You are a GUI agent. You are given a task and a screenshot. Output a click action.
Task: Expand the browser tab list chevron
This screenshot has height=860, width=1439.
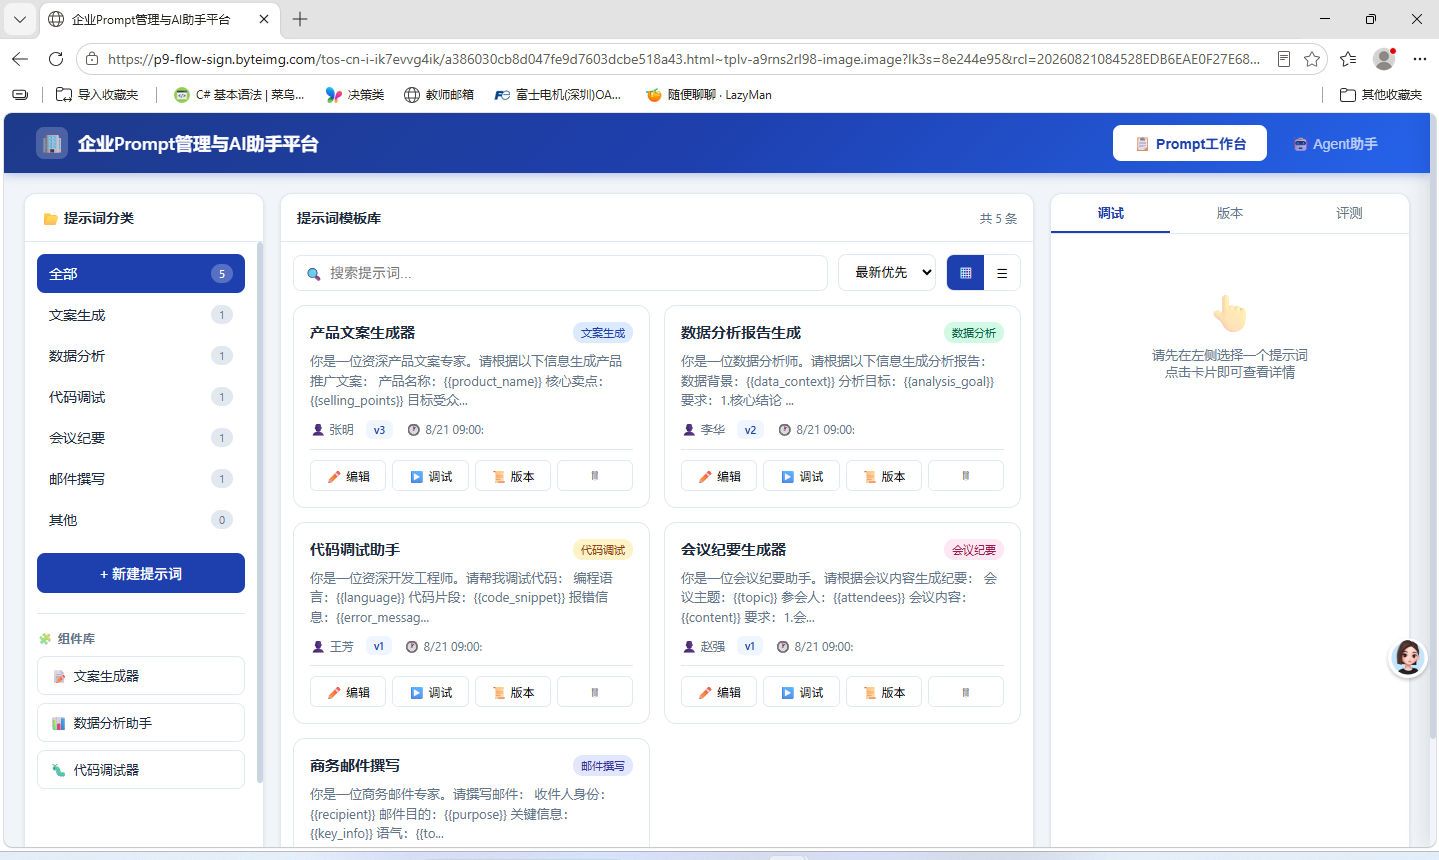19,19
